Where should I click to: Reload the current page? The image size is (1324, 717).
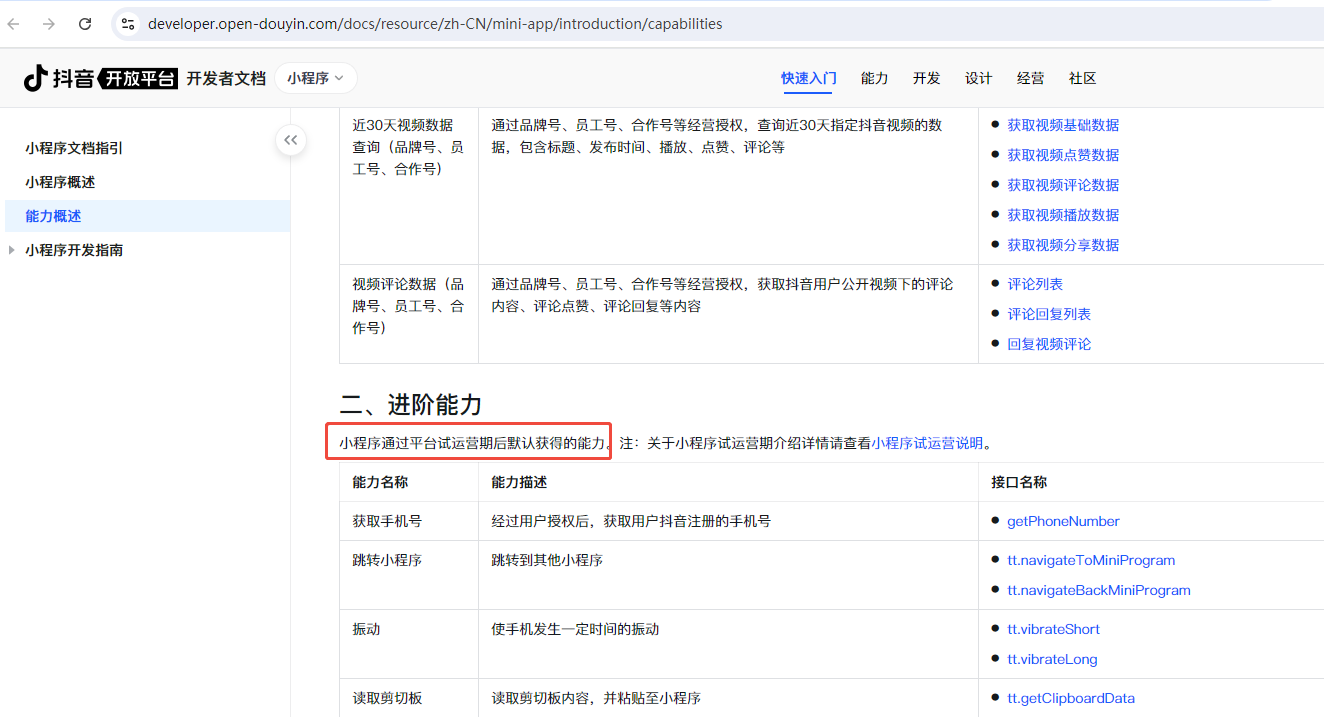(85, 24)
